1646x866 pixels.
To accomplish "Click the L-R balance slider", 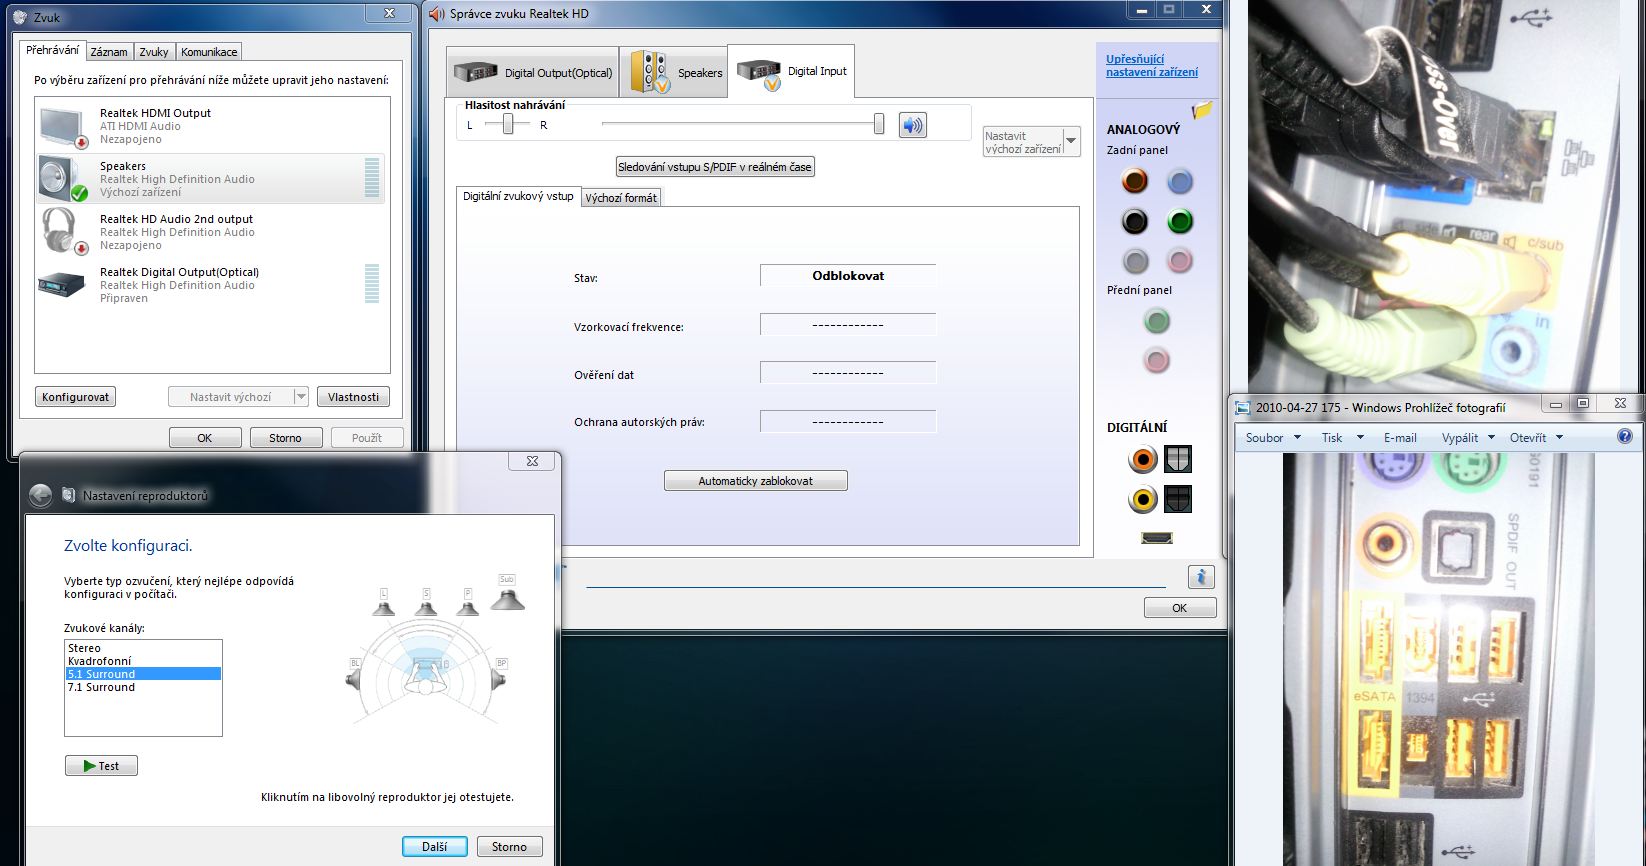I will pos(509,124).
